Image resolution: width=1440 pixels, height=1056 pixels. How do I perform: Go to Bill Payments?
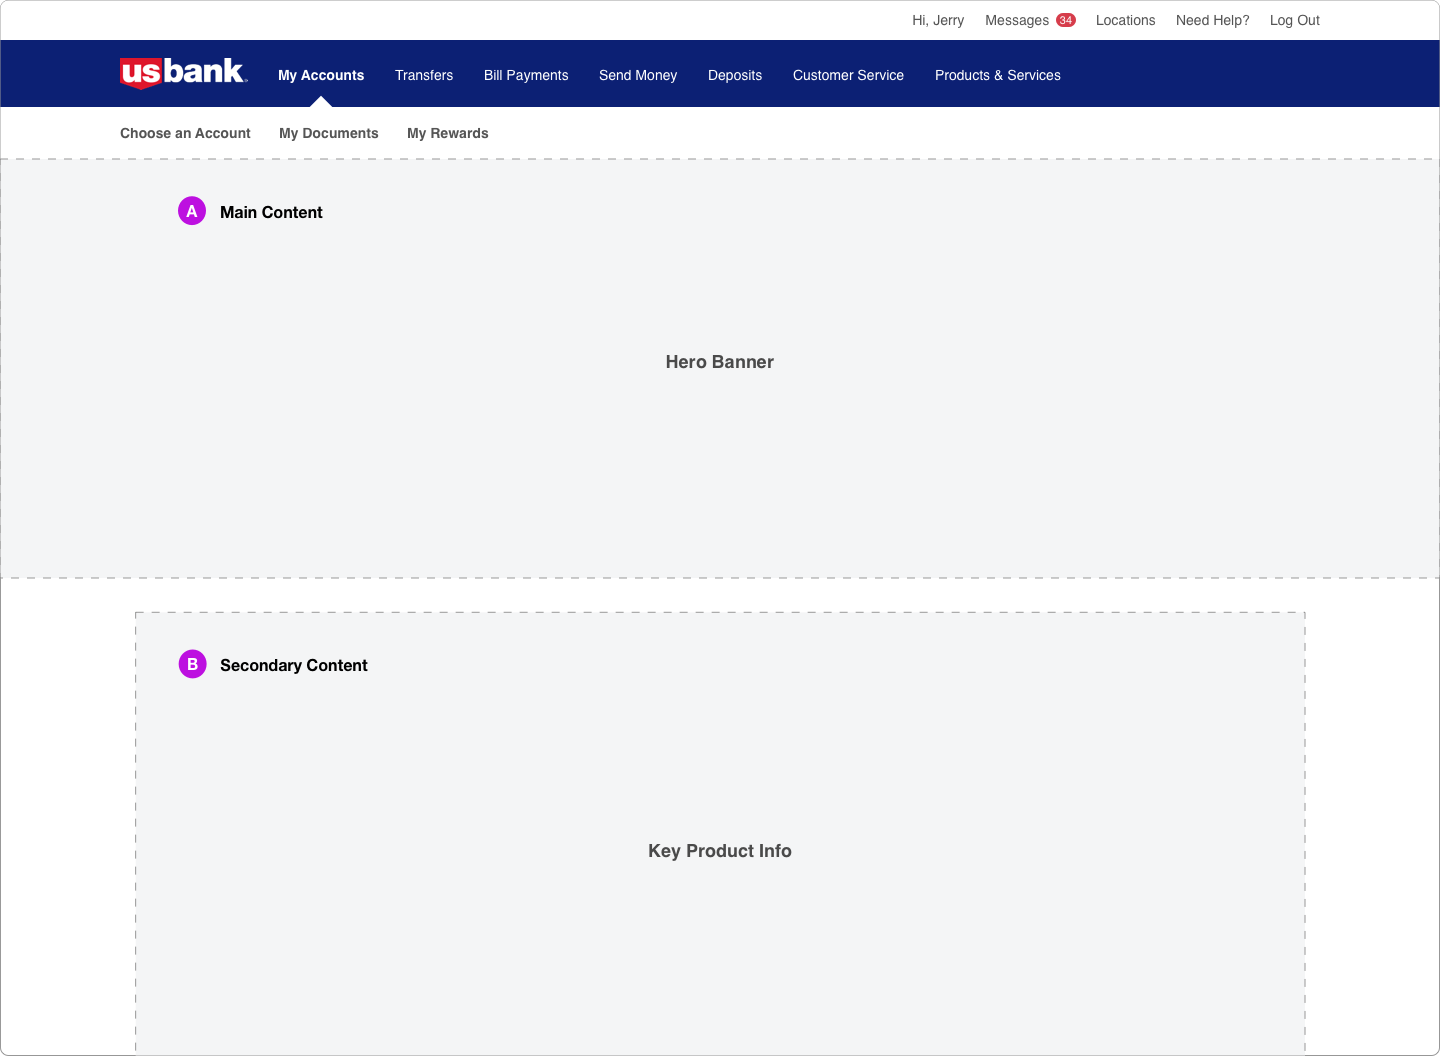526,75
